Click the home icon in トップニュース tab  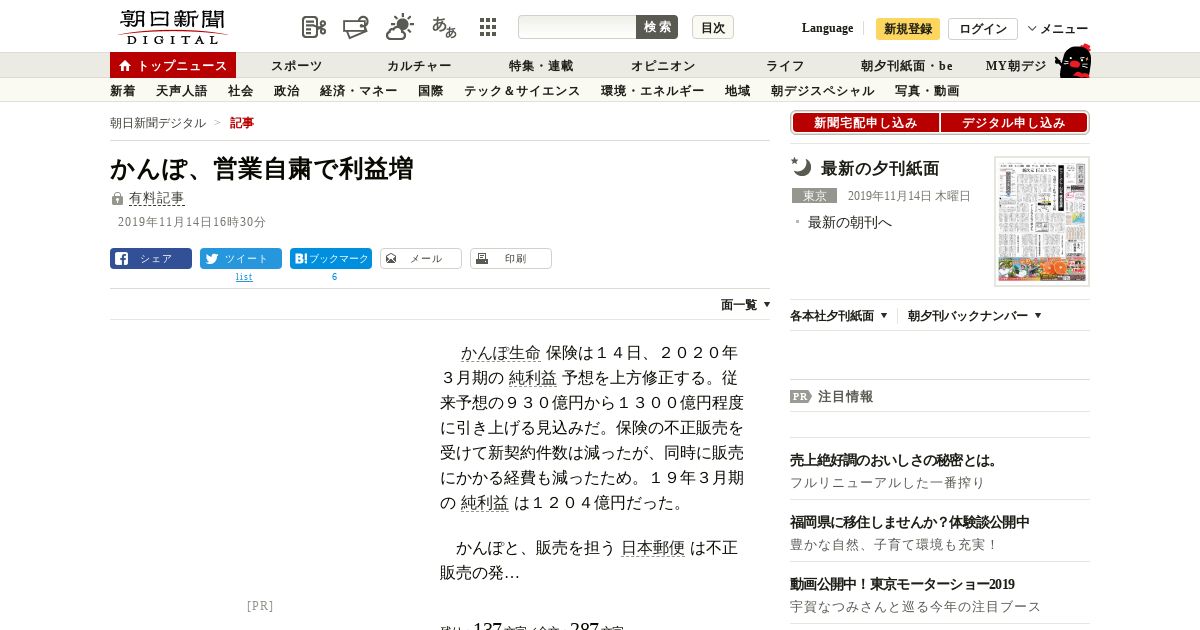coord(125,65)
